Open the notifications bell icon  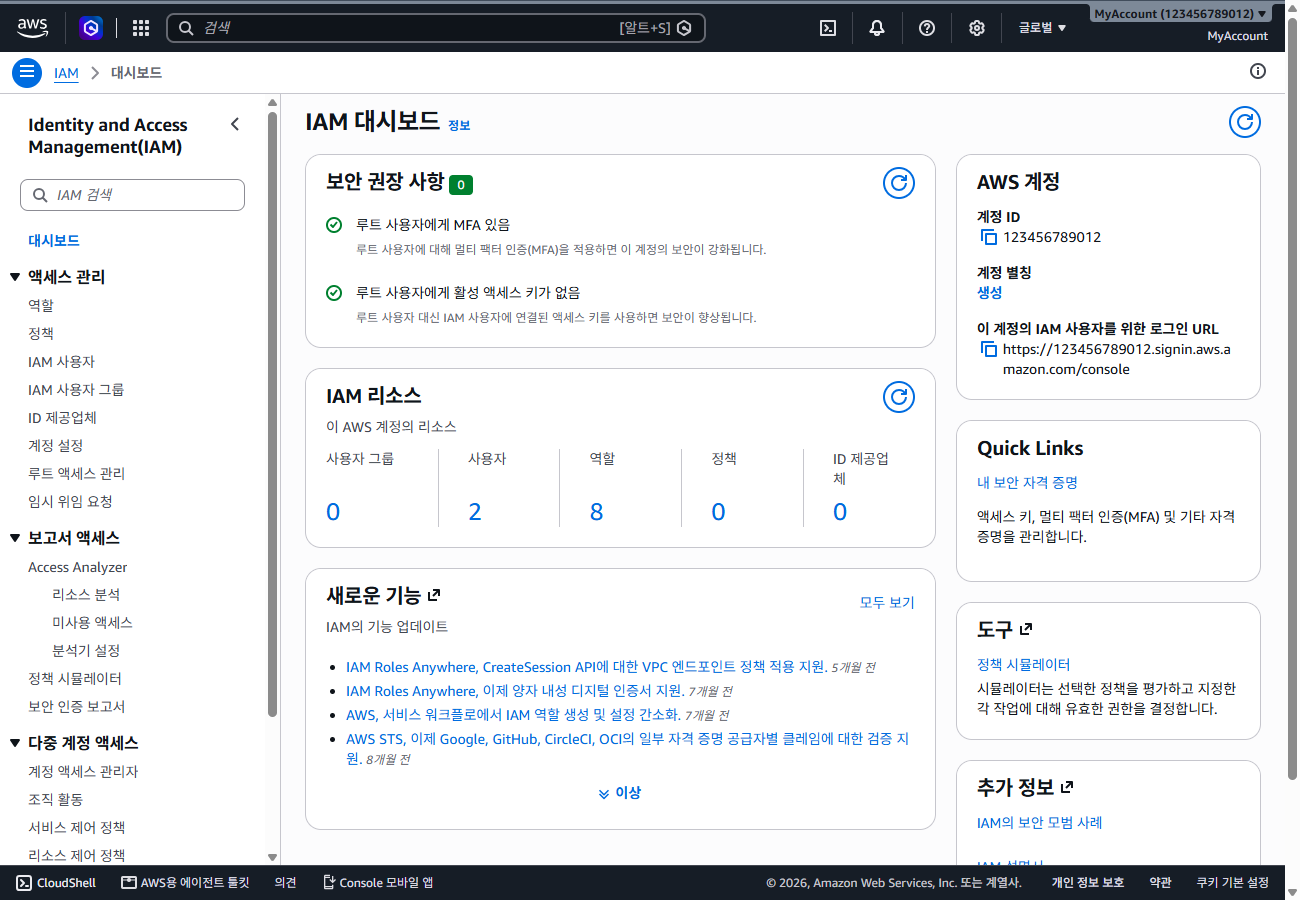pos(877,28)
